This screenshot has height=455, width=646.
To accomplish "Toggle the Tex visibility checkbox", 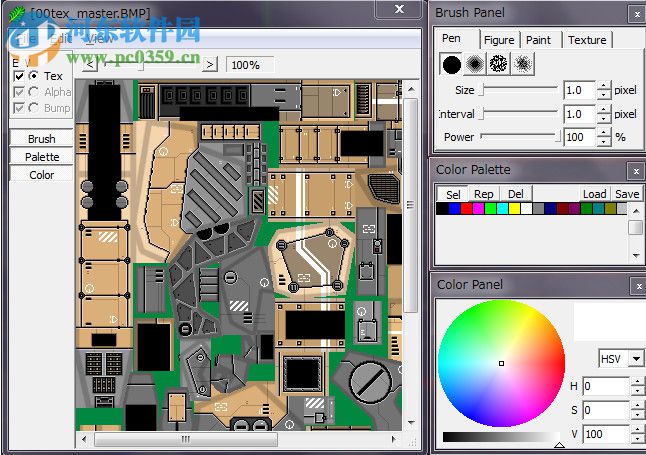I will [x=19, y=76].
